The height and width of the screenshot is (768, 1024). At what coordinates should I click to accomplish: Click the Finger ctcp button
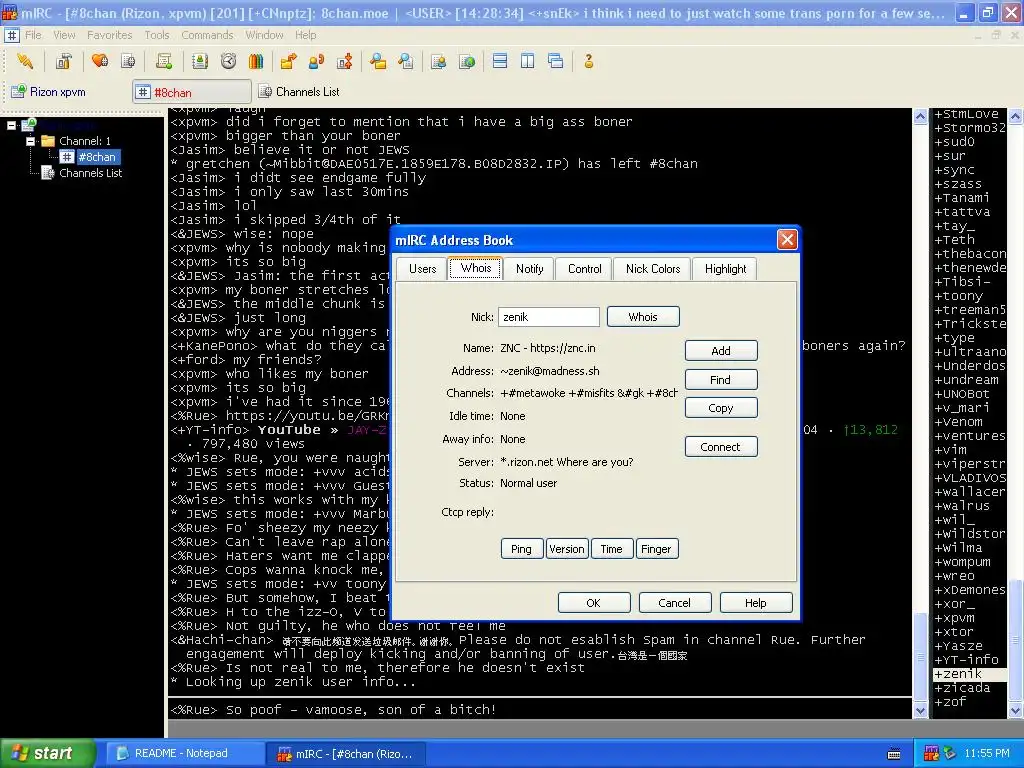(656, 549)
